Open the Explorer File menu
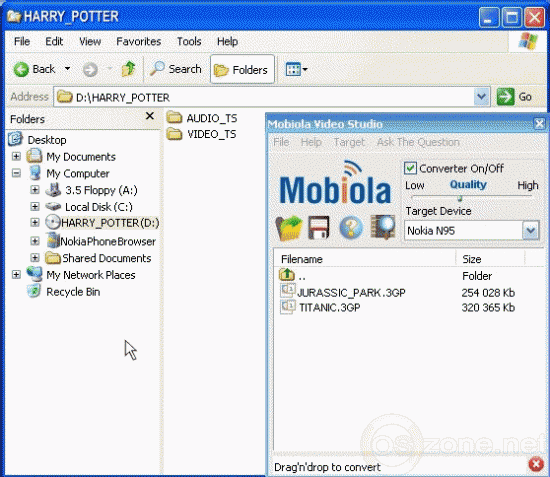 (22, 41)
